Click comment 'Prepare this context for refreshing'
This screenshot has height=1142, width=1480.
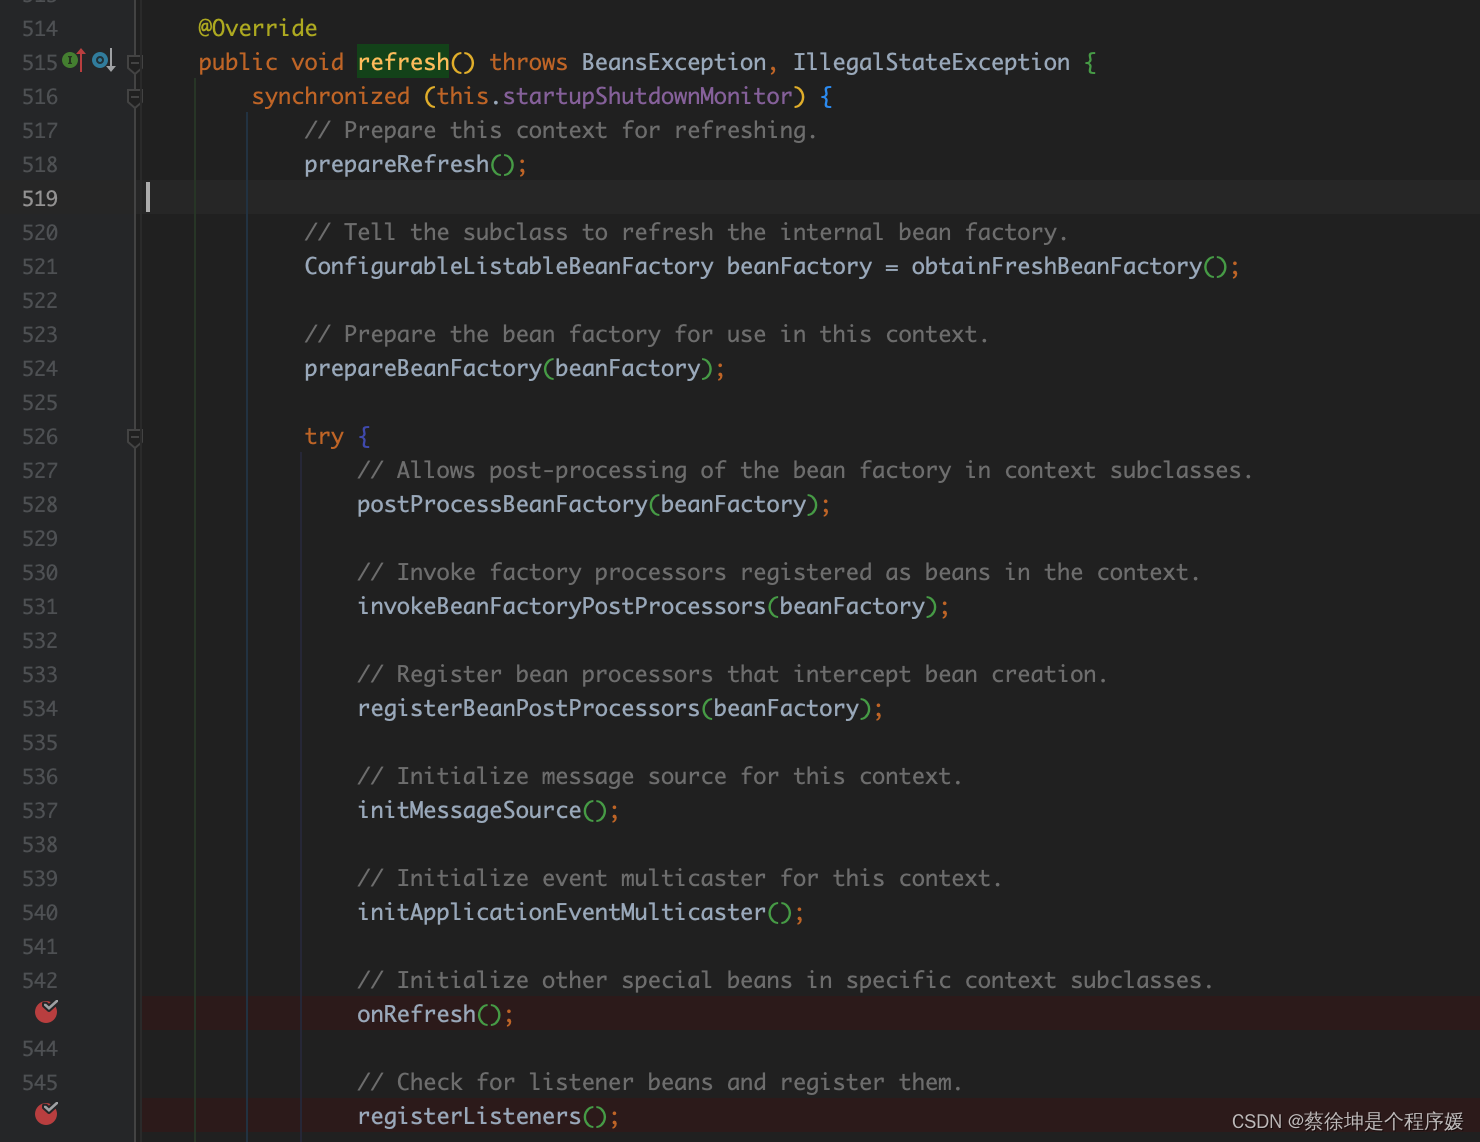560,130
